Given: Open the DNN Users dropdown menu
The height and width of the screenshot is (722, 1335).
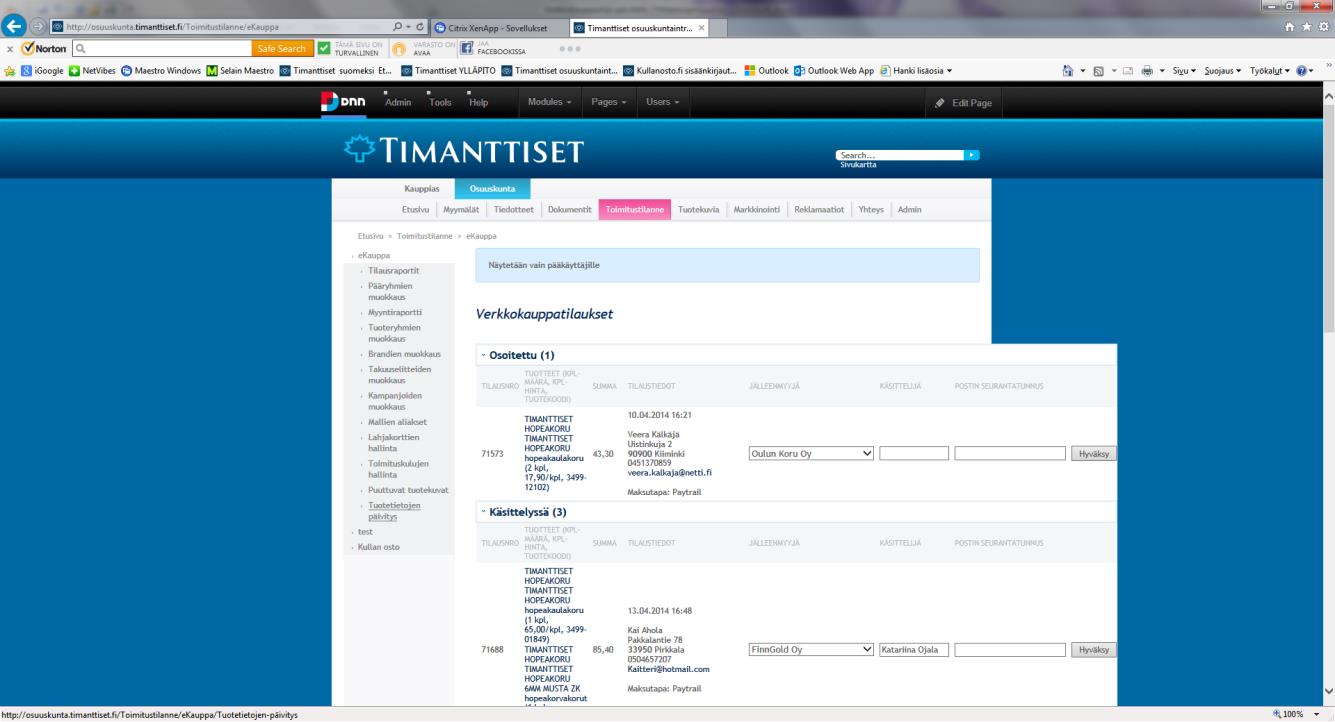Looking at the screenshot, I should [662, 103].
